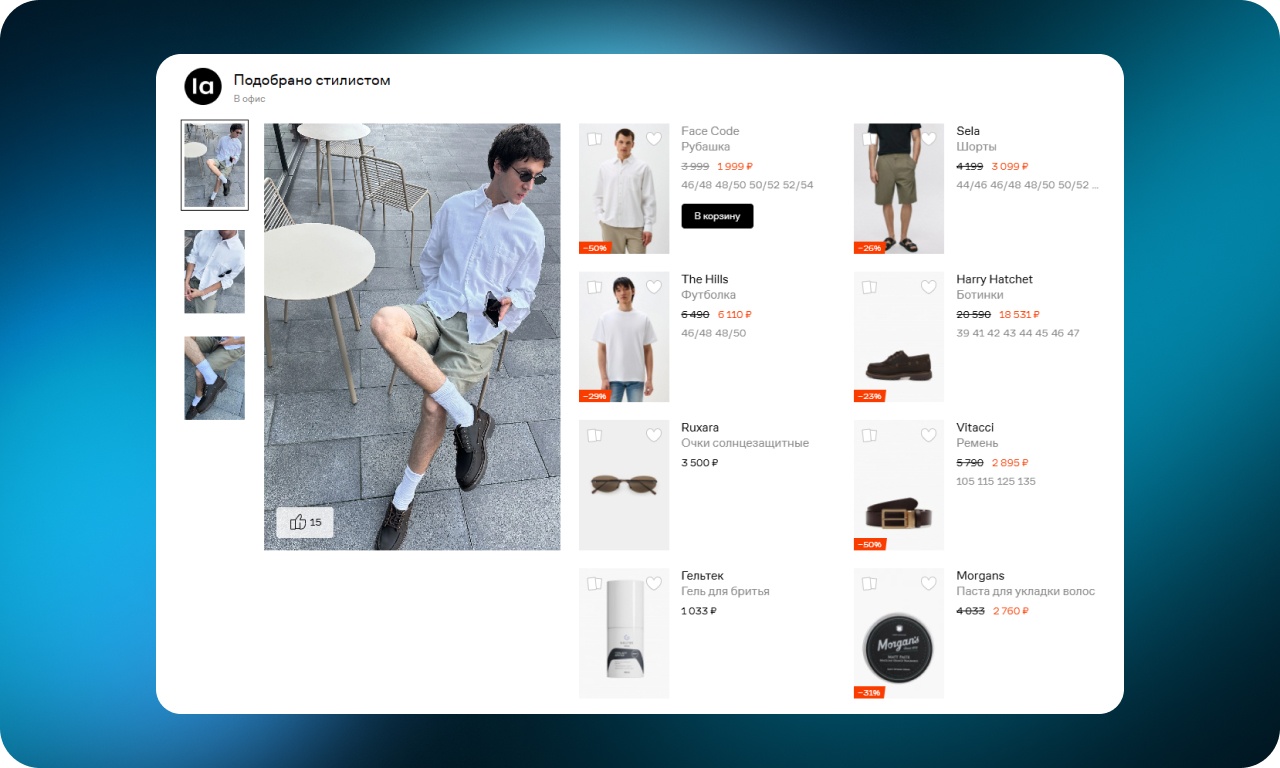Click the Гельтек brand name
1280x768 pixels.
tap(702, 575)
